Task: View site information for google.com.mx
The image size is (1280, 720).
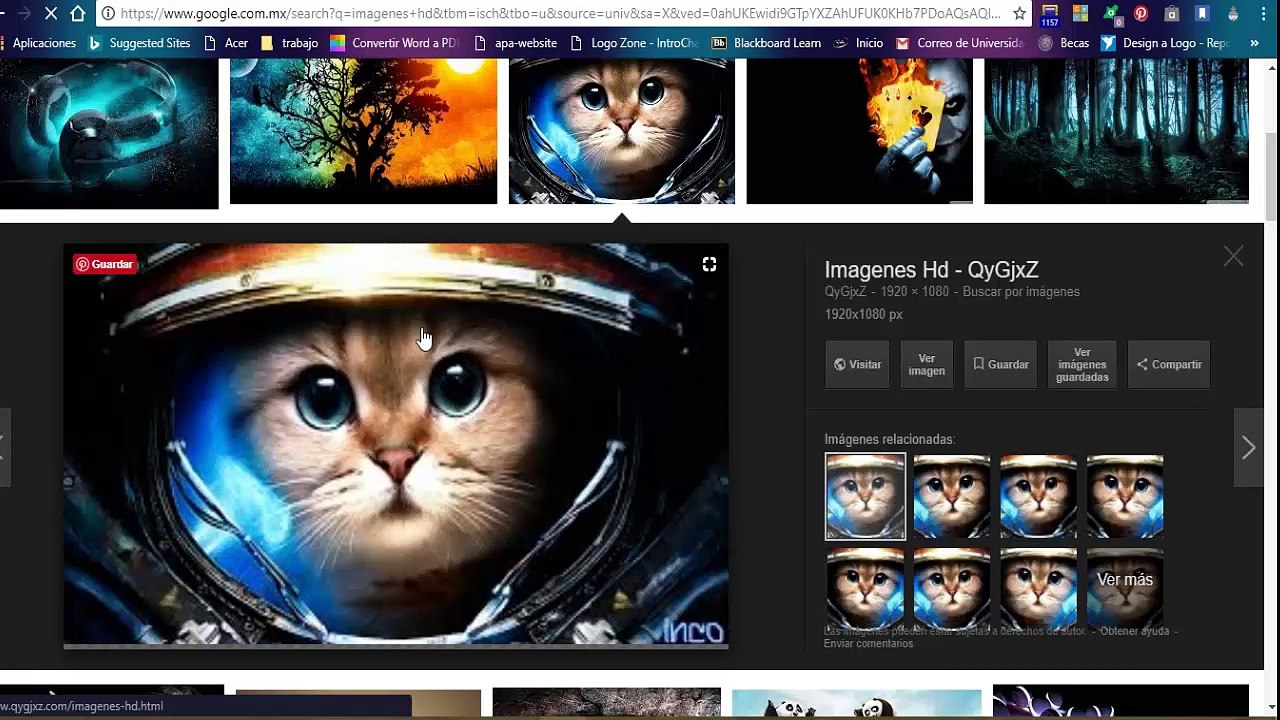Action: tap(108, 14)
